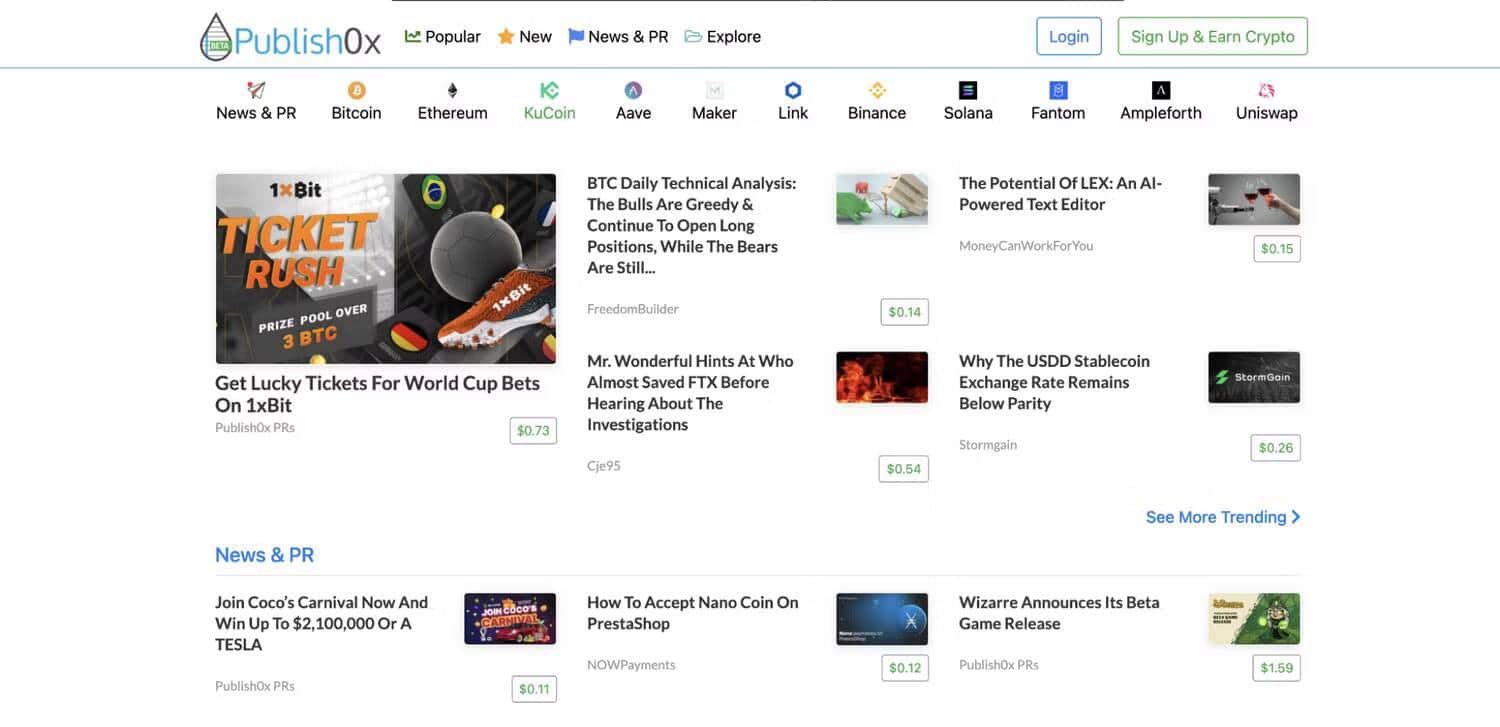The image size is (1500, 727).
Task: Open the Explore menu item
Action: [723, 37]
